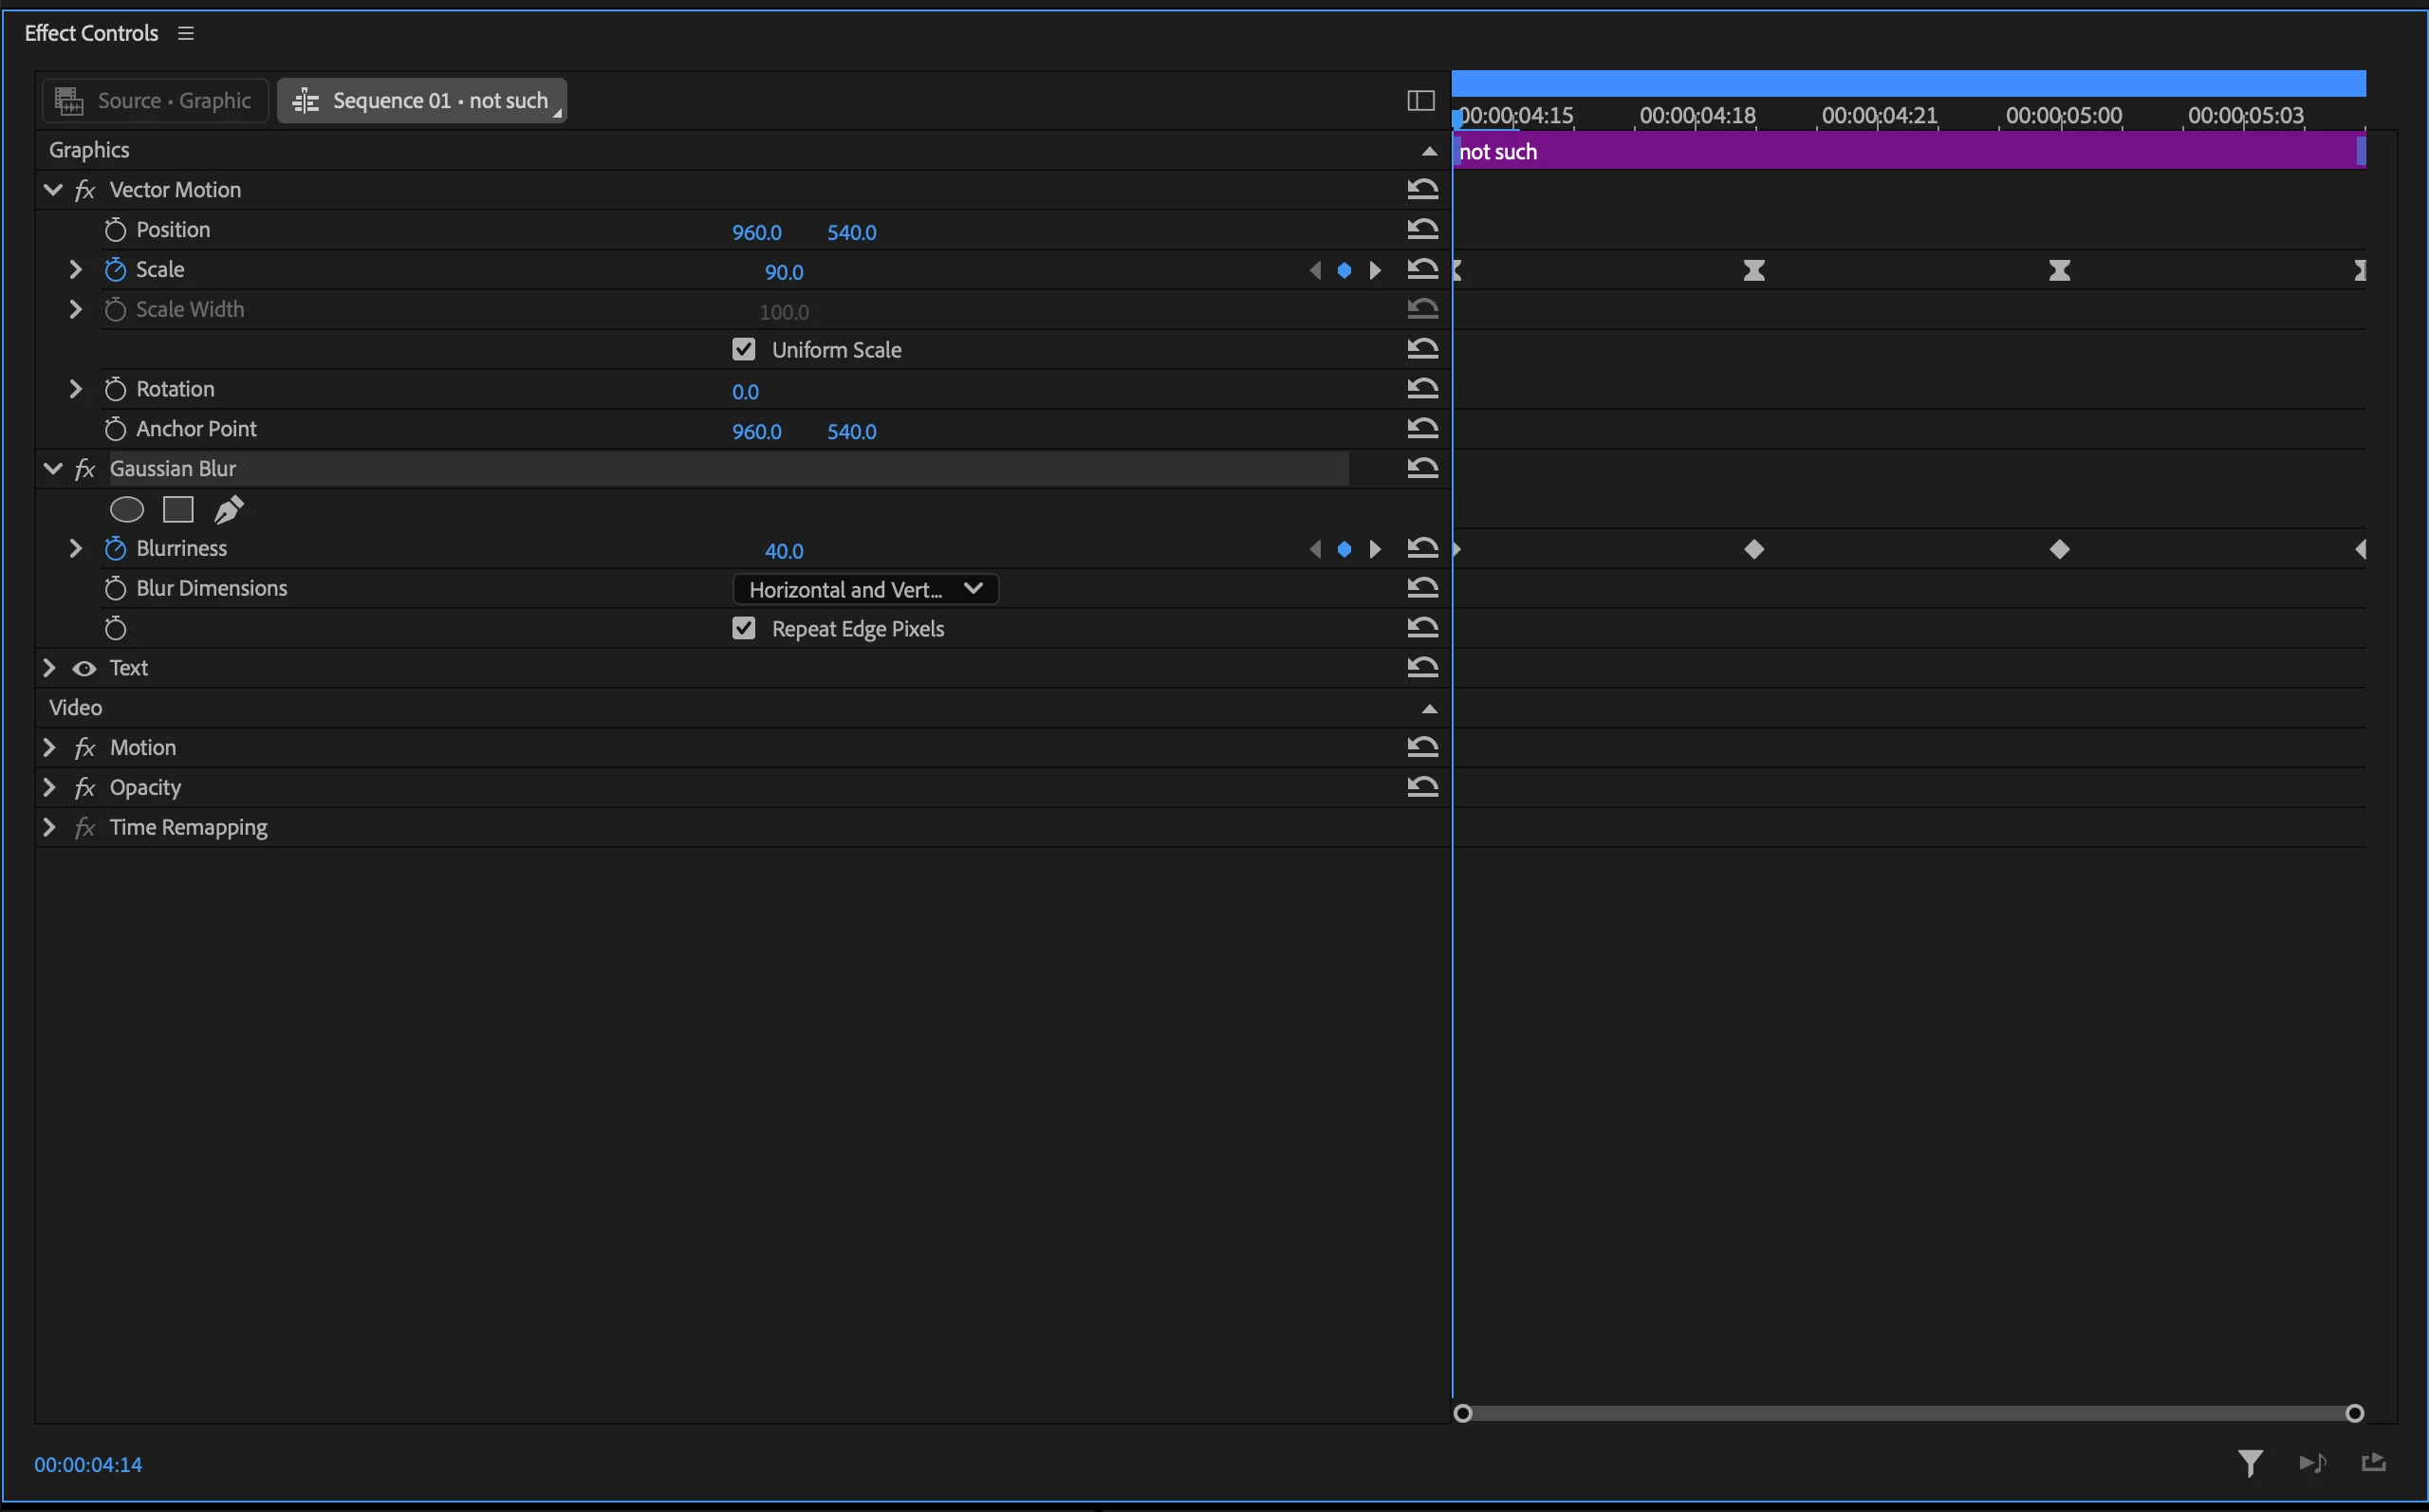Select the free draw bezier pen mask
The height and width of the screenshot is (1512, 2429).
point(229,510)
